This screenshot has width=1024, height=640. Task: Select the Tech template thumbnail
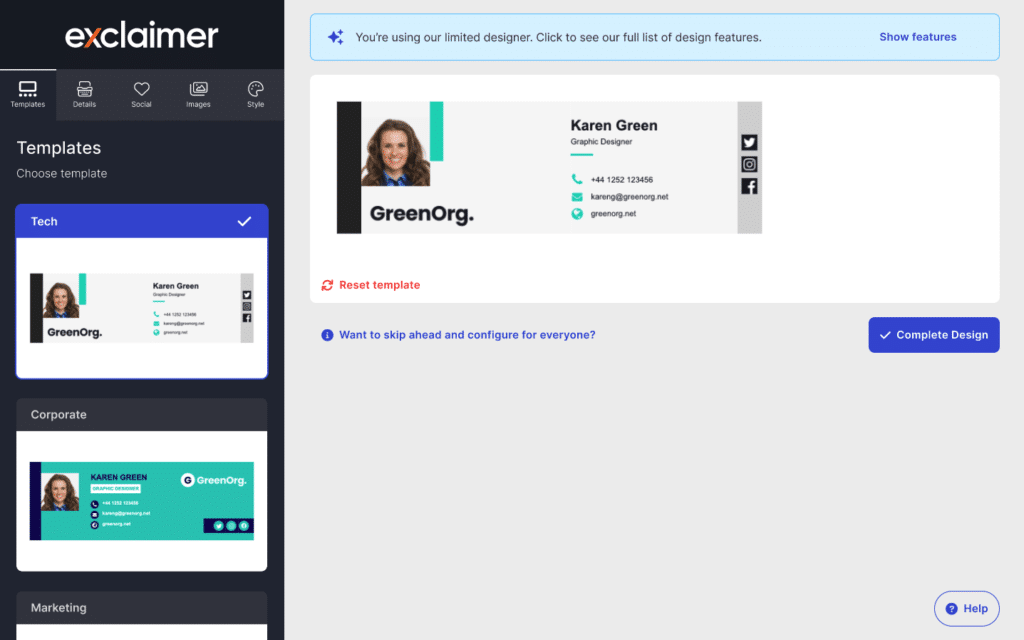[x=142, y=308]
